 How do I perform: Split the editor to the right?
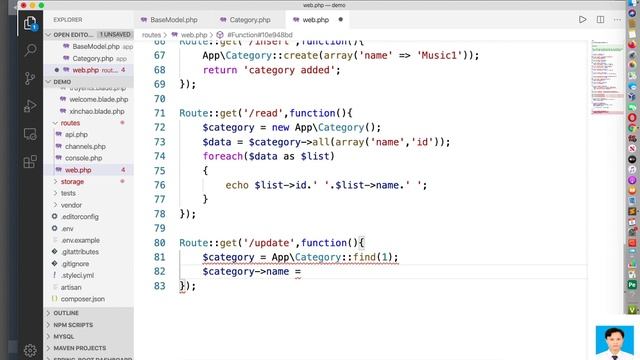pyautogui.click(x=600, y=20)
